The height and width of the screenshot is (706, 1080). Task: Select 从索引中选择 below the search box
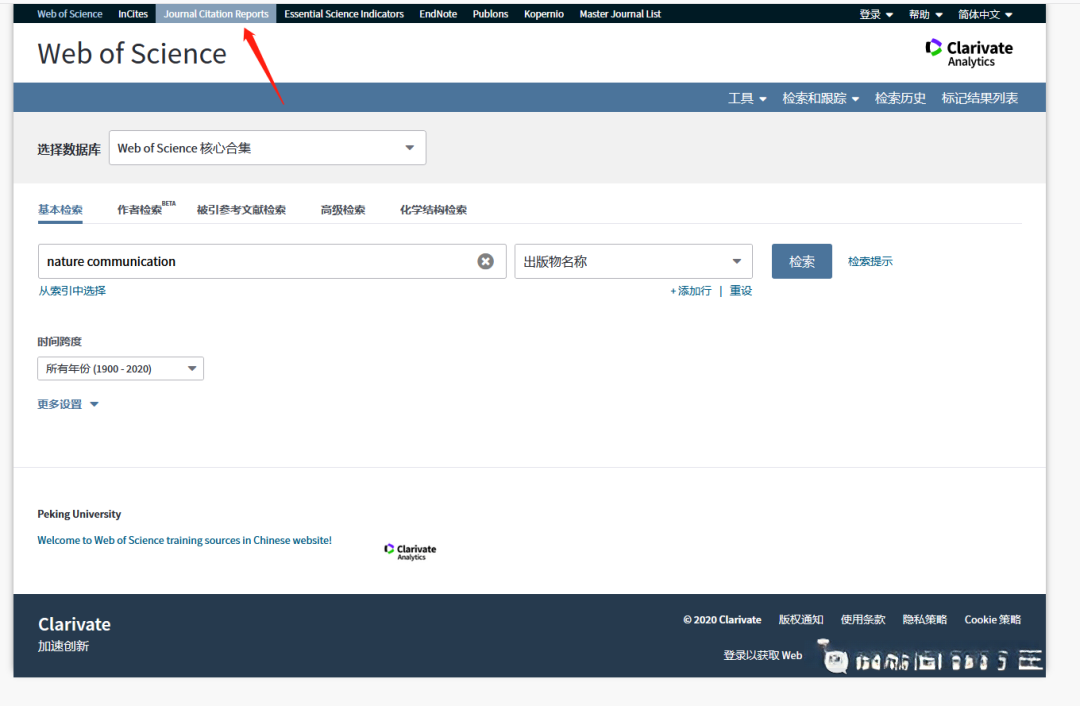click(x=72, y=290)
